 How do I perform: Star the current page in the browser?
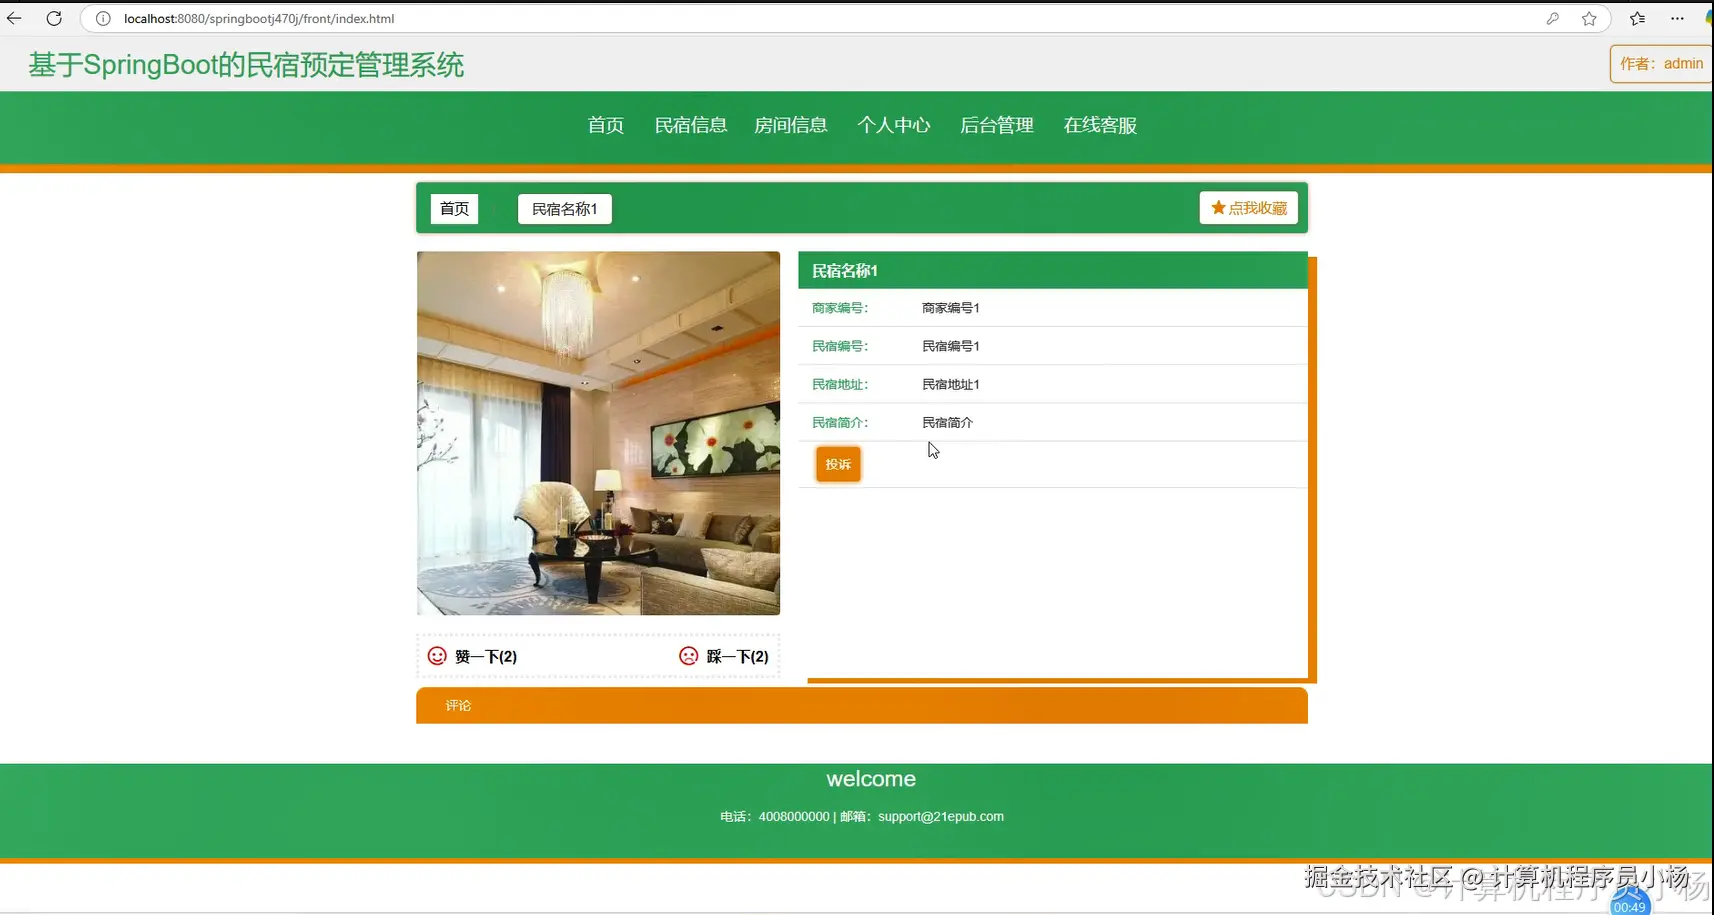pyautogui.click(x=1589, y=18)
